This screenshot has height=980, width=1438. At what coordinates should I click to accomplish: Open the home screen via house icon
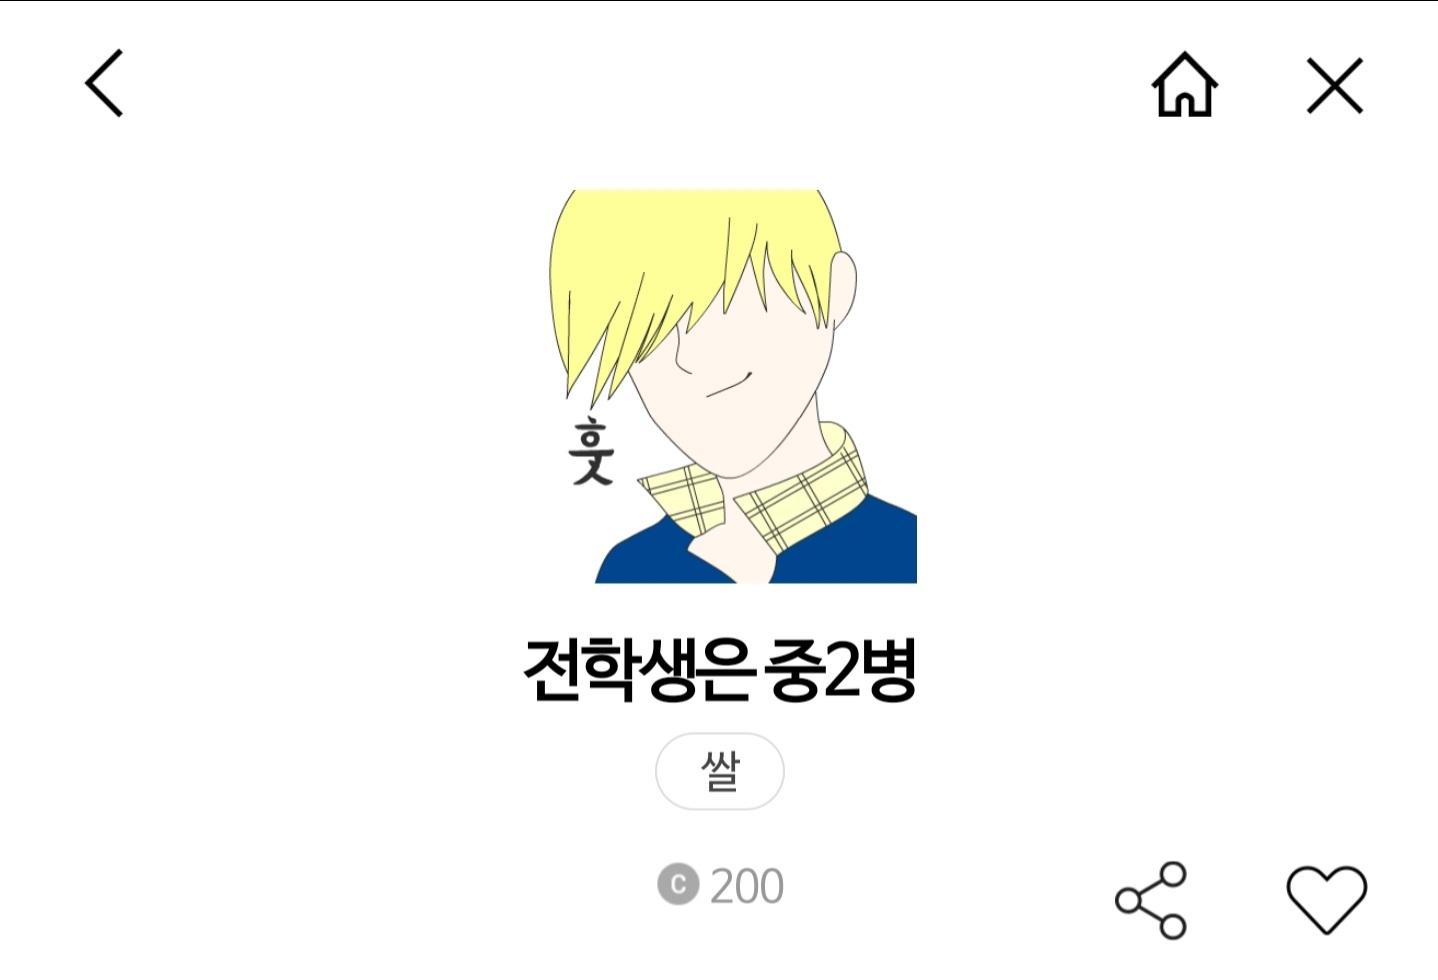coord(1185,84)
